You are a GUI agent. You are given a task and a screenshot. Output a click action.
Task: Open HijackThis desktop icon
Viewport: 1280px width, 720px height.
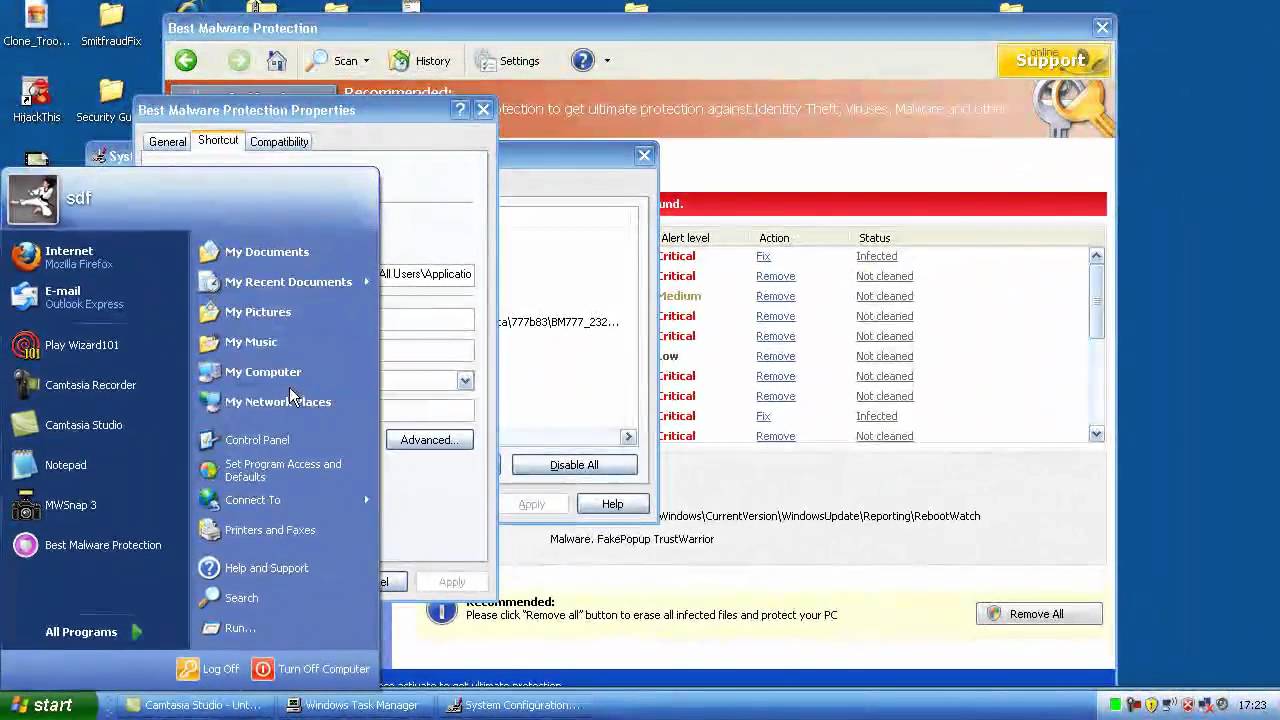click(37, 101)
